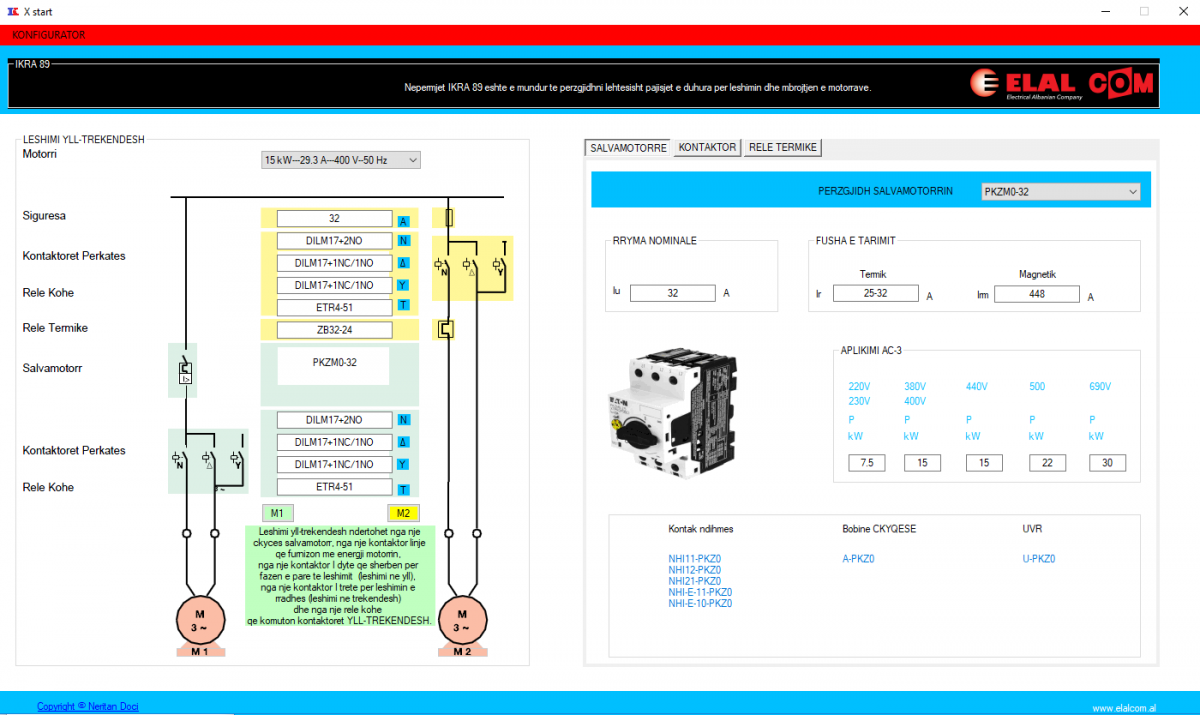Click the M1 motor symbol
Image resolution: width=1200 pixels, height=715 pixels.
[x=199, y=619]
